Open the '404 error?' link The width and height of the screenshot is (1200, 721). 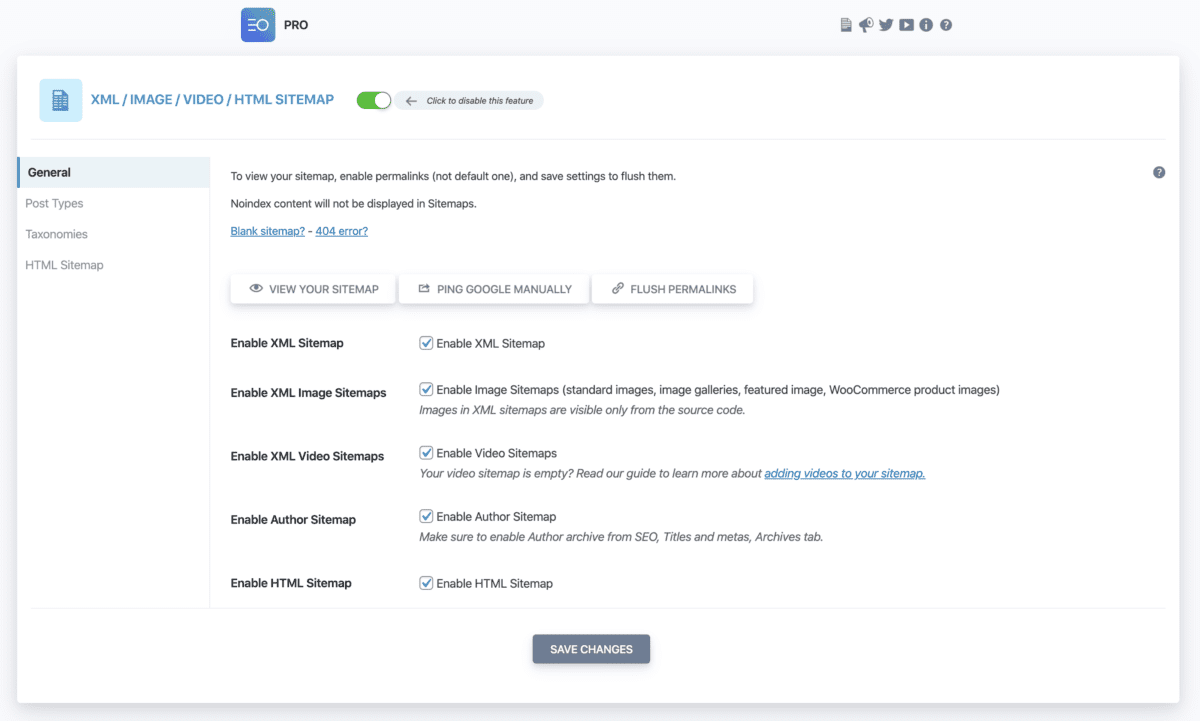(341, 231)
